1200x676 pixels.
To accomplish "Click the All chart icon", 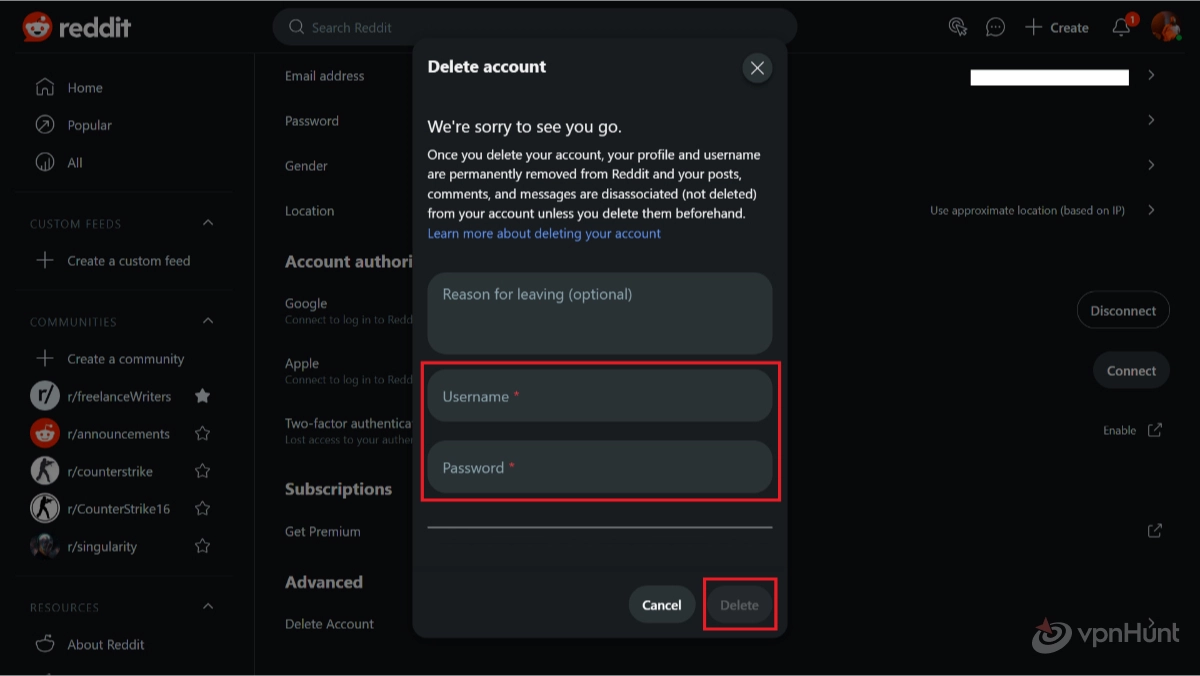I will 44,162.
